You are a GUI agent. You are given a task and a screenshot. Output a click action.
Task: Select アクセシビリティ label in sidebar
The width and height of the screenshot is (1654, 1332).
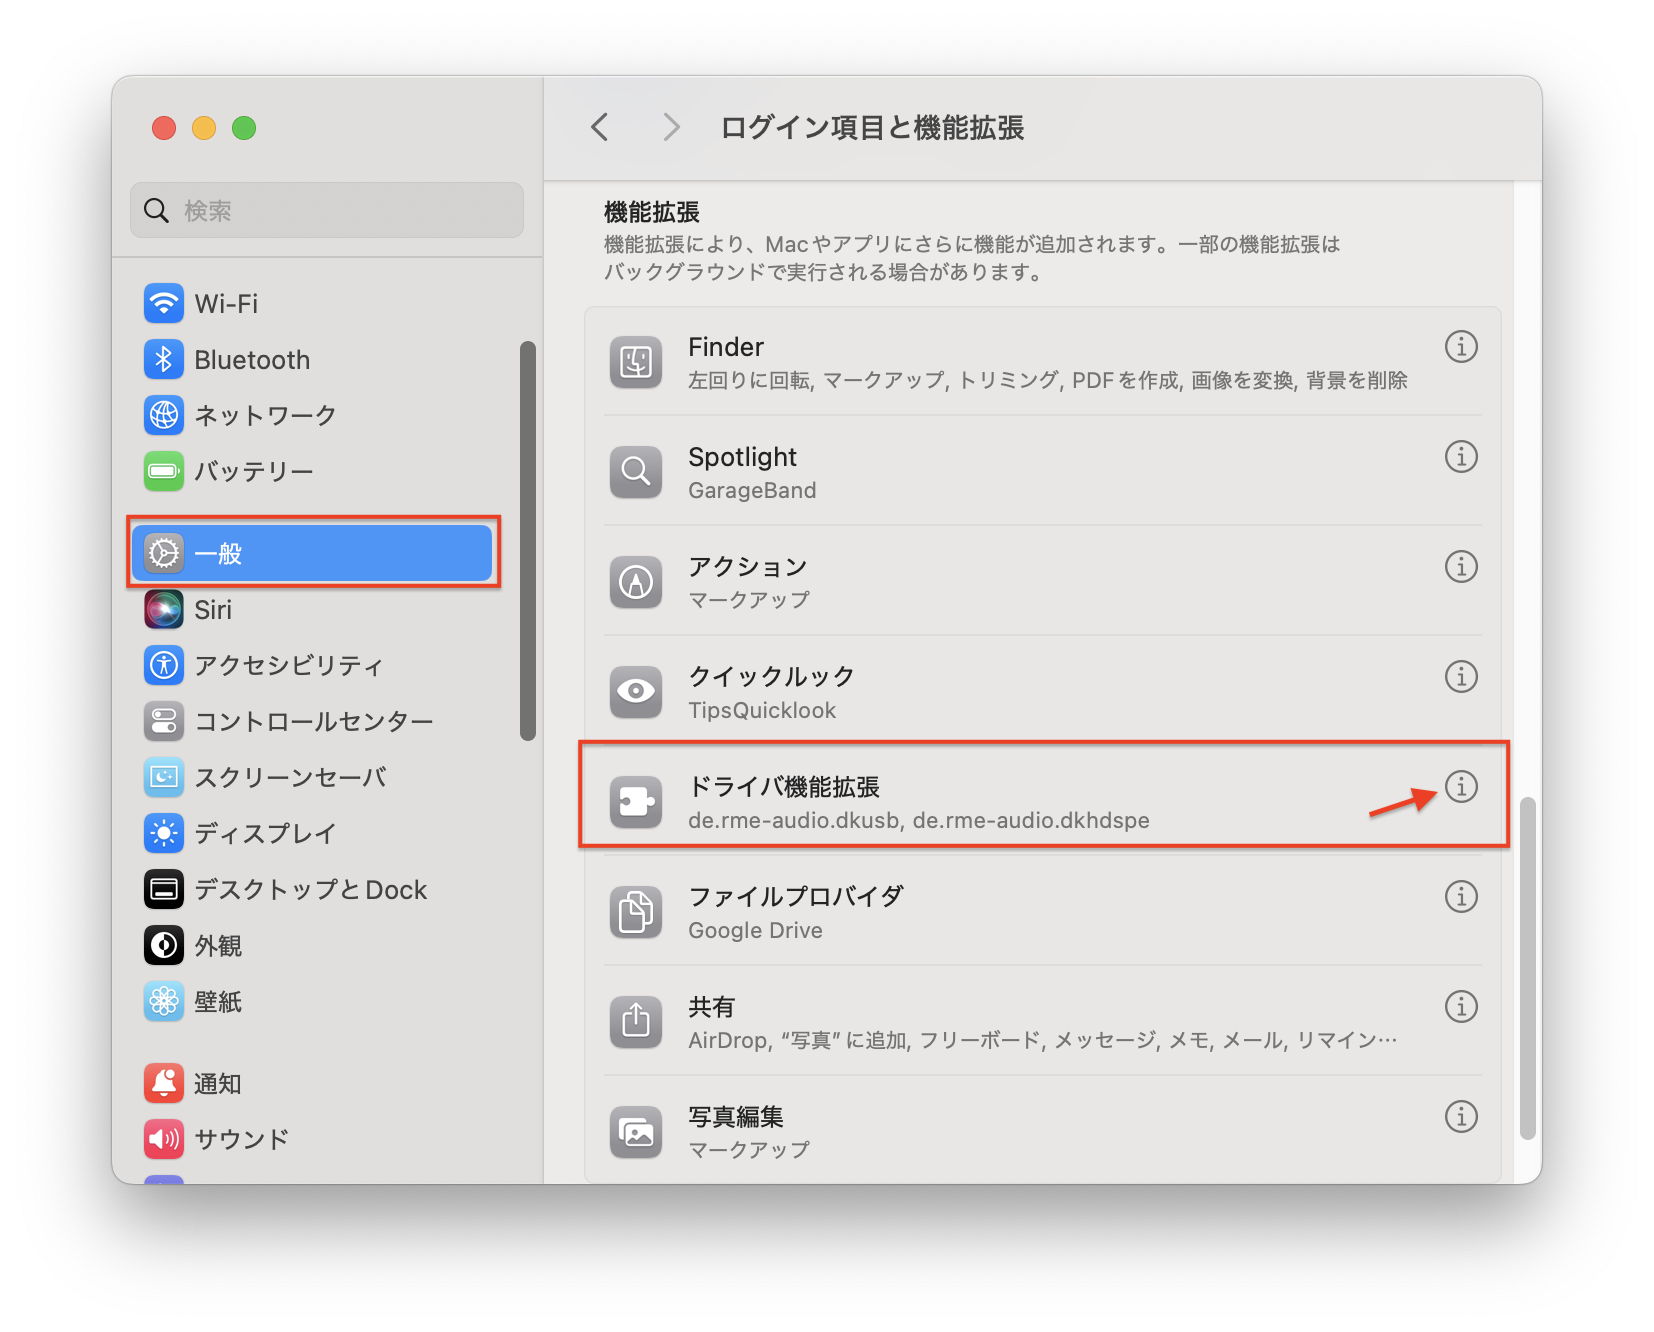tap(289, 665)
